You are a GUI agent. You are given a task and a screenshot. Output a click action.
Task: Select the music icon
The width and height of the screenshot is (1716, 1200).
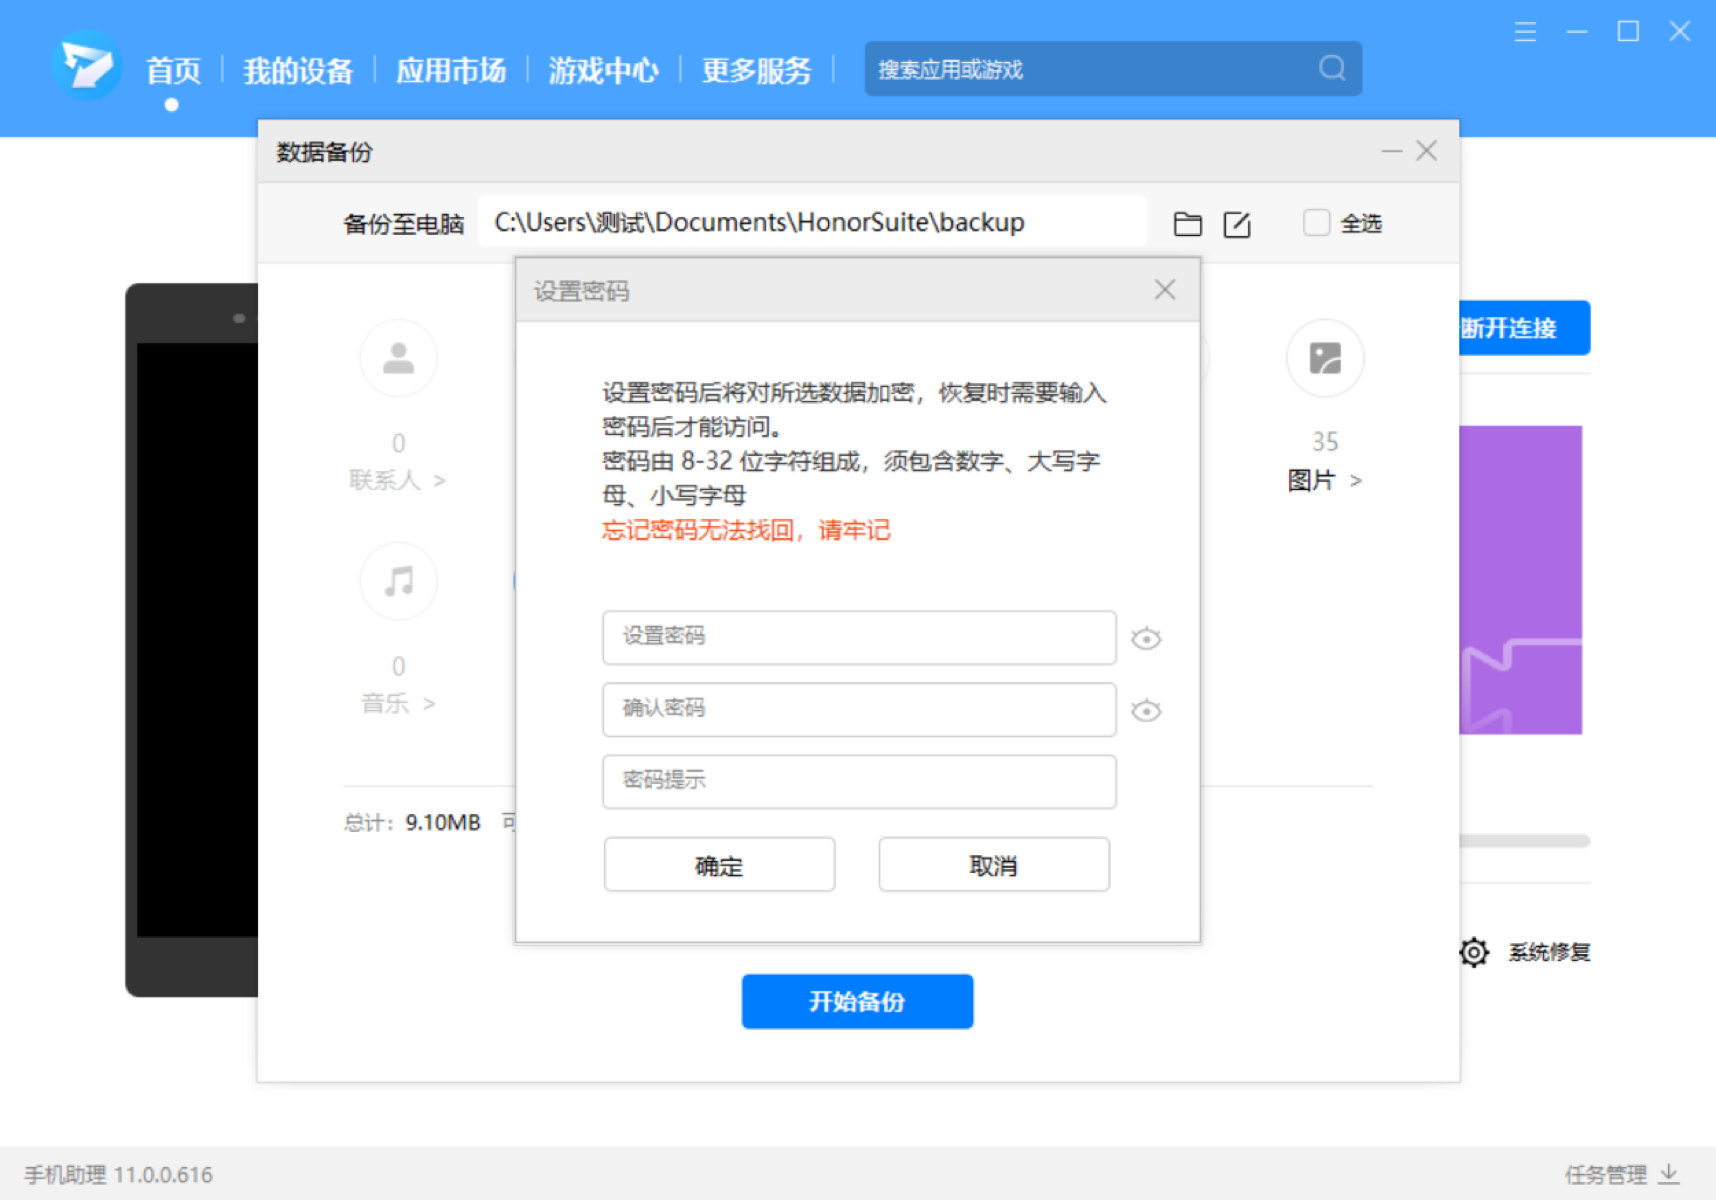pyautogui.click(x=398, y=581)
